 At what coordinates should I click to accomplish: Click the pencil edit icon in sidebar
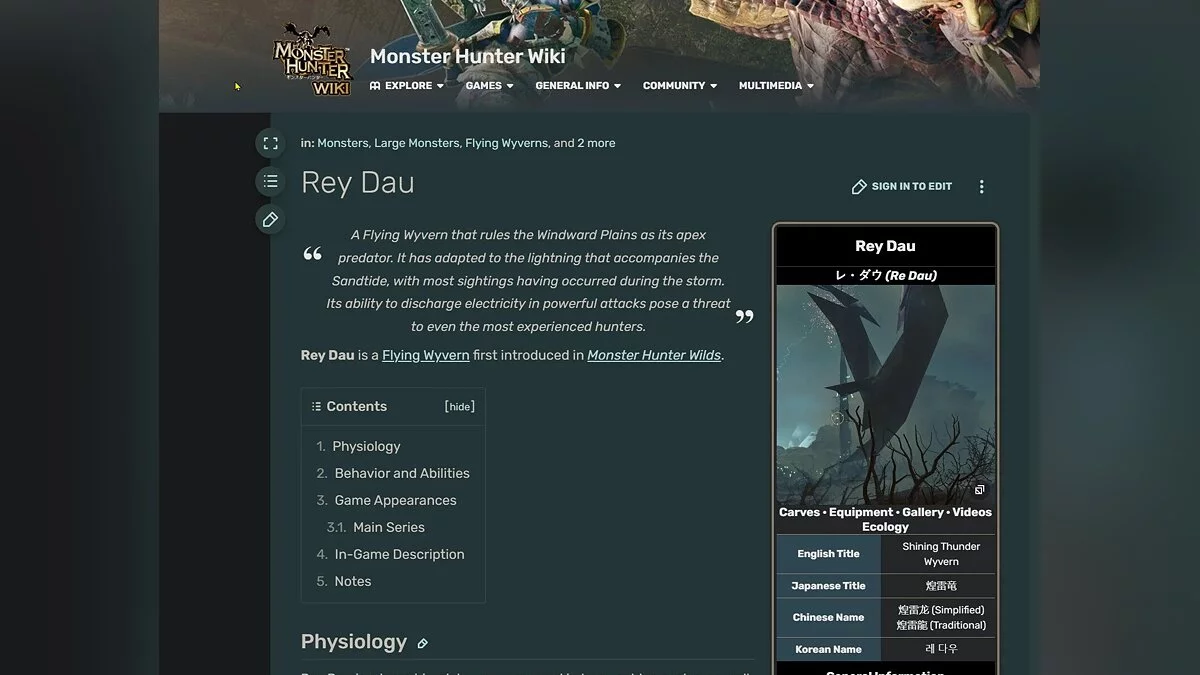click(x=270, y=219)
